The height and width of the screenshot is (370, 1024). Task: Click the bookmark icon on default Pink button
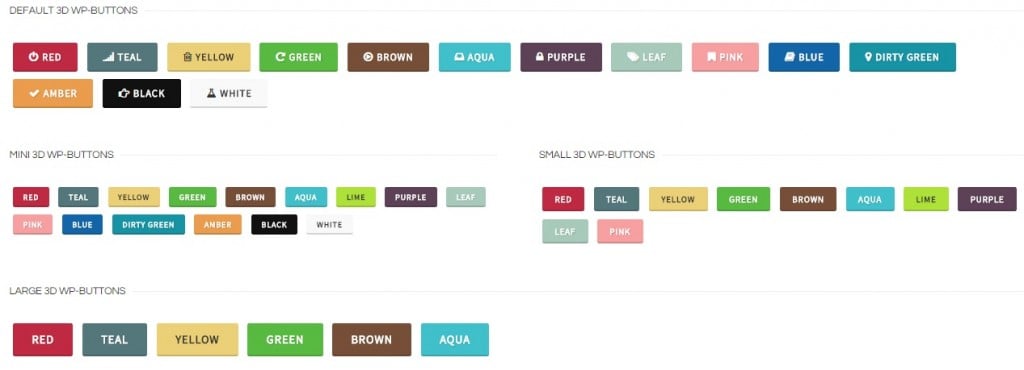coord(711,57)
